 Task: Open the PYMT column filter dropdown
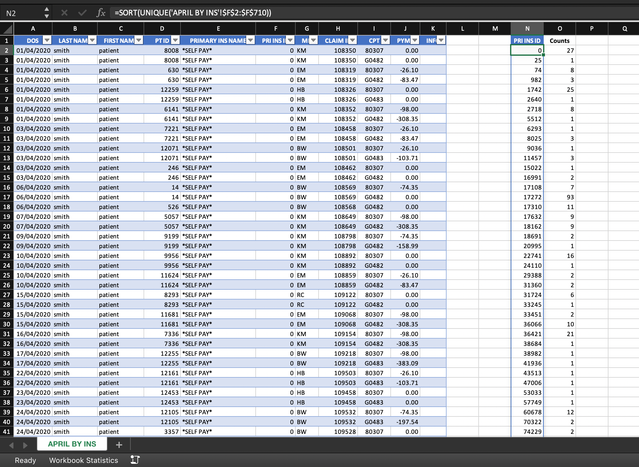[x=415, y=40]
